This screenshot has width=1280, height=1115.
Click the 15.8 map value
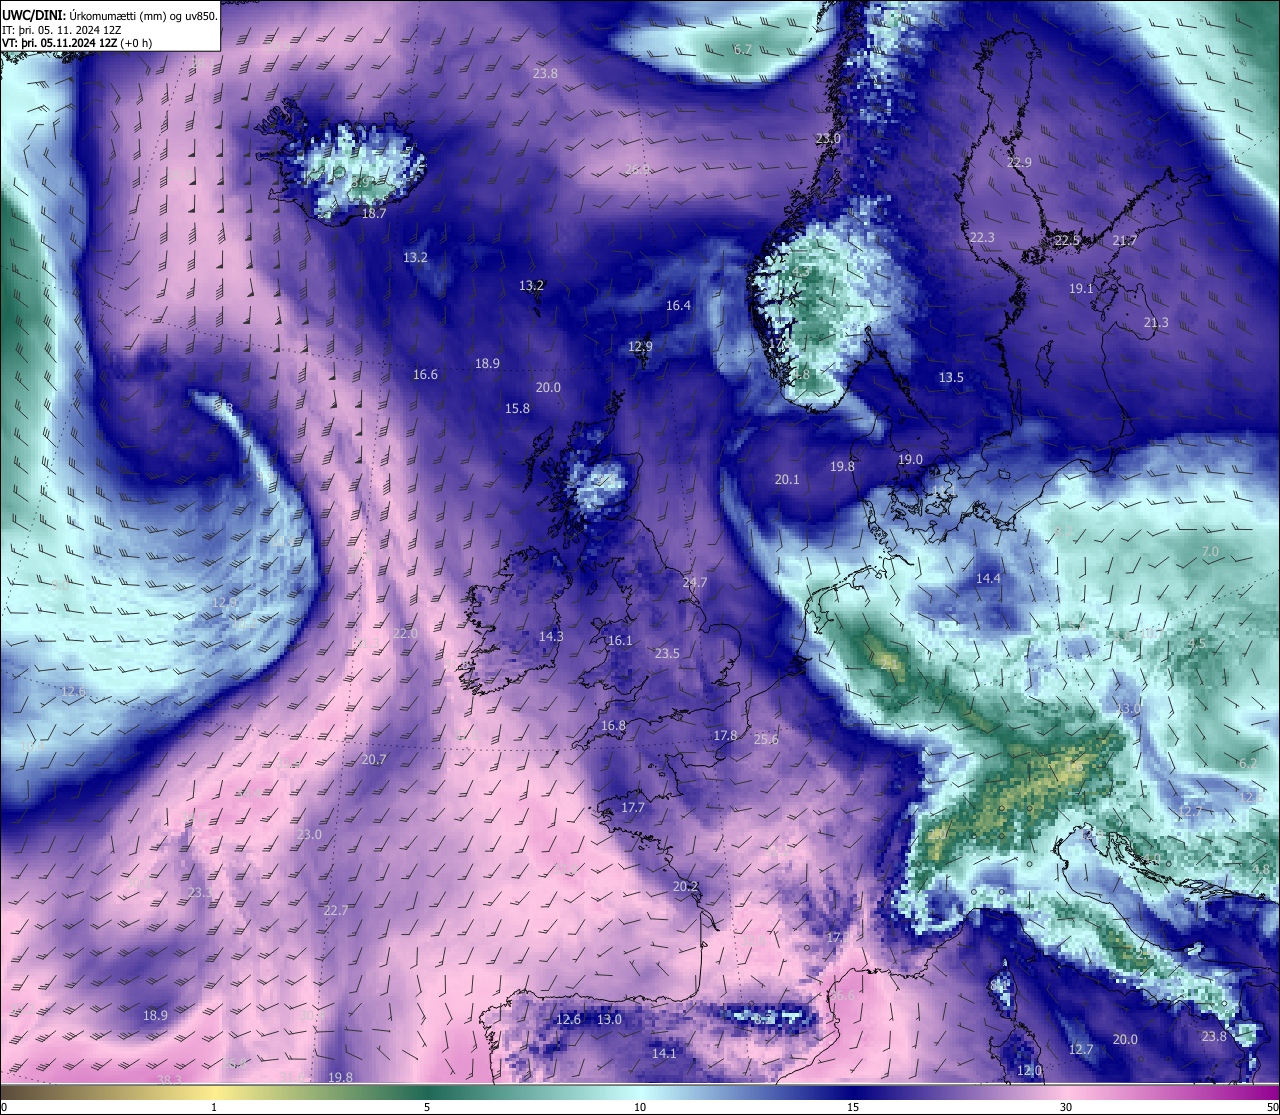click(517, 408)
